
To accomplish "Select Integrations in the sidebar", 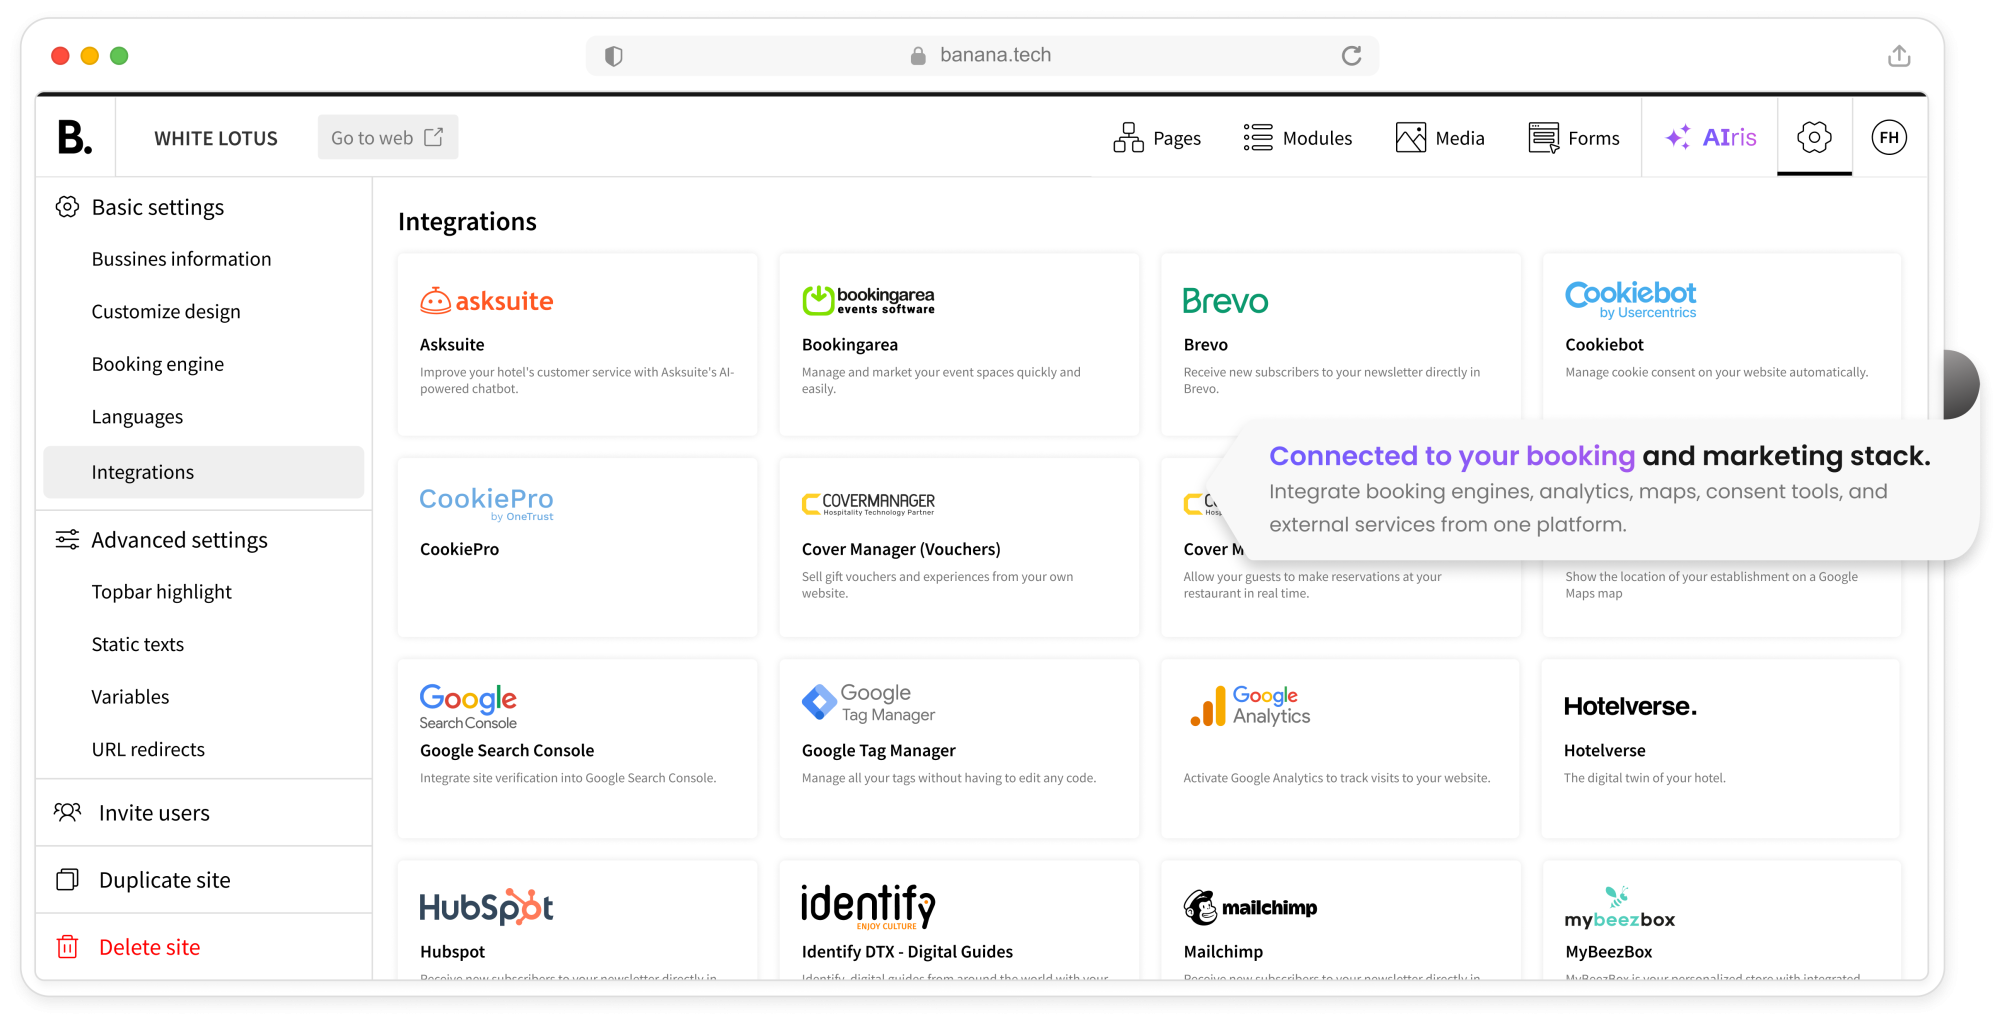I will tap(204, 472).
